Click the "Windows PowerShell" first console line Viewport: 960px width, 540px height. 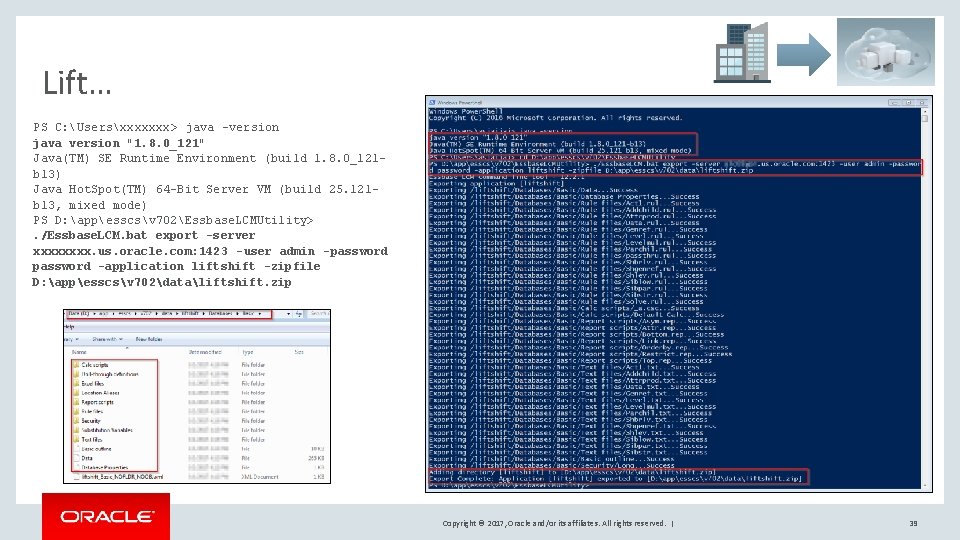(465, 111)
